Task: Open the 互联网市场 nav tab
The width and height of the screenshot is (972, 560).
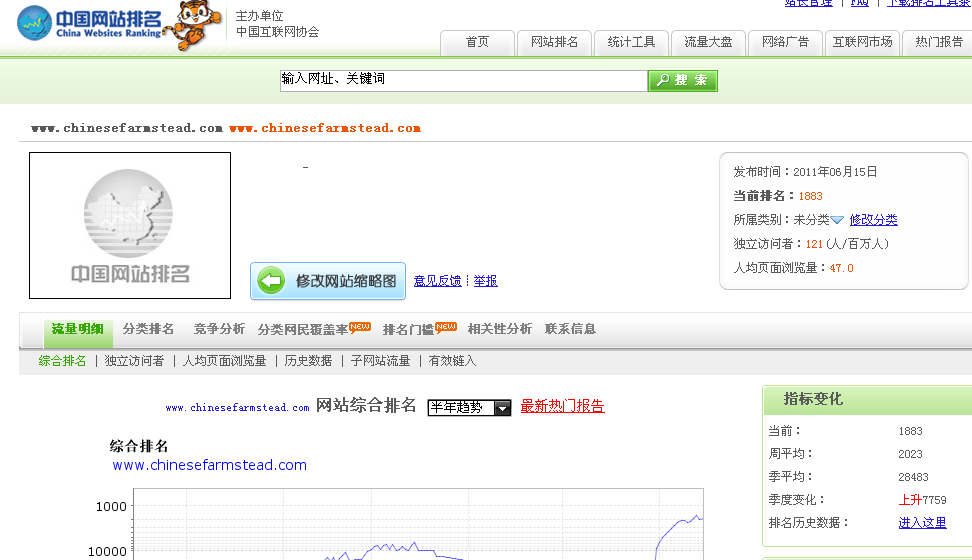Action: pos(862,42)
